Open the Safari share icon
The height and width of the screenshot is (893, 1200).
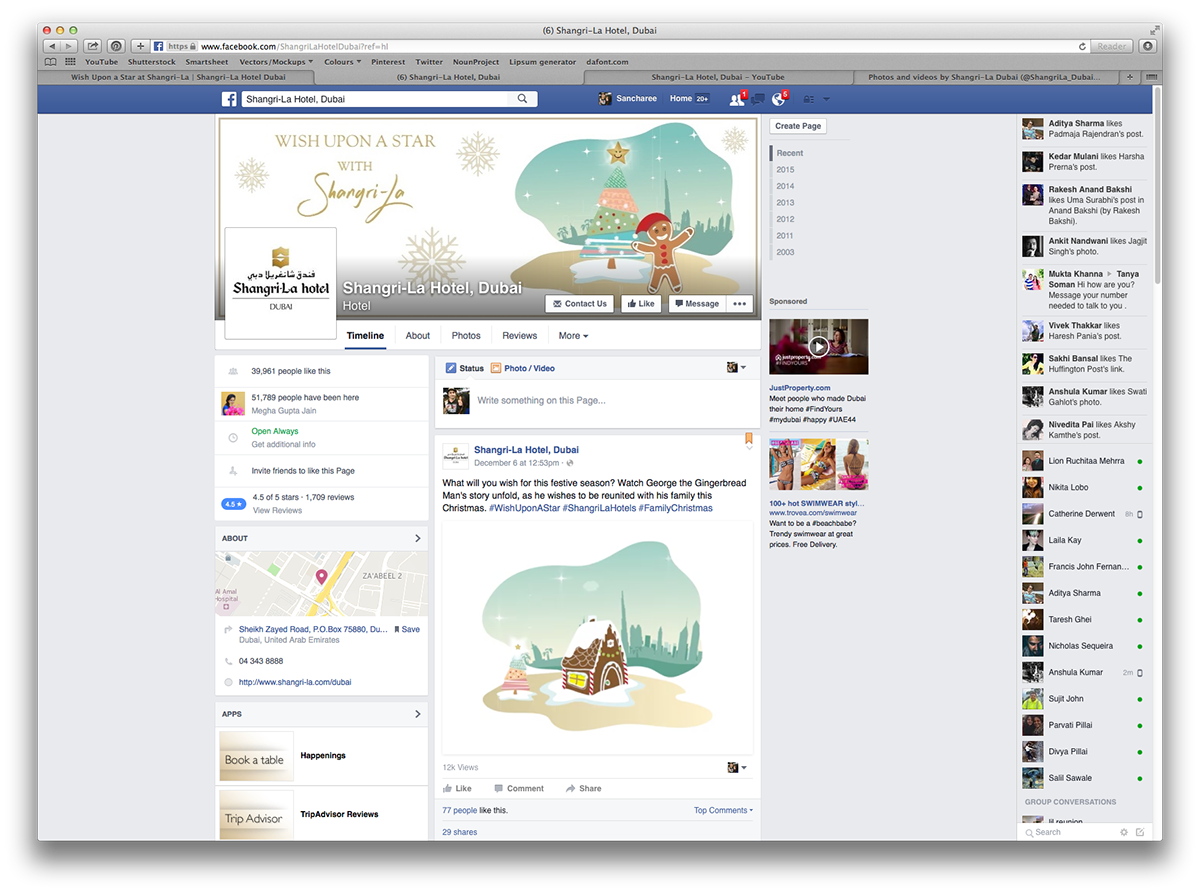(93, 46)
